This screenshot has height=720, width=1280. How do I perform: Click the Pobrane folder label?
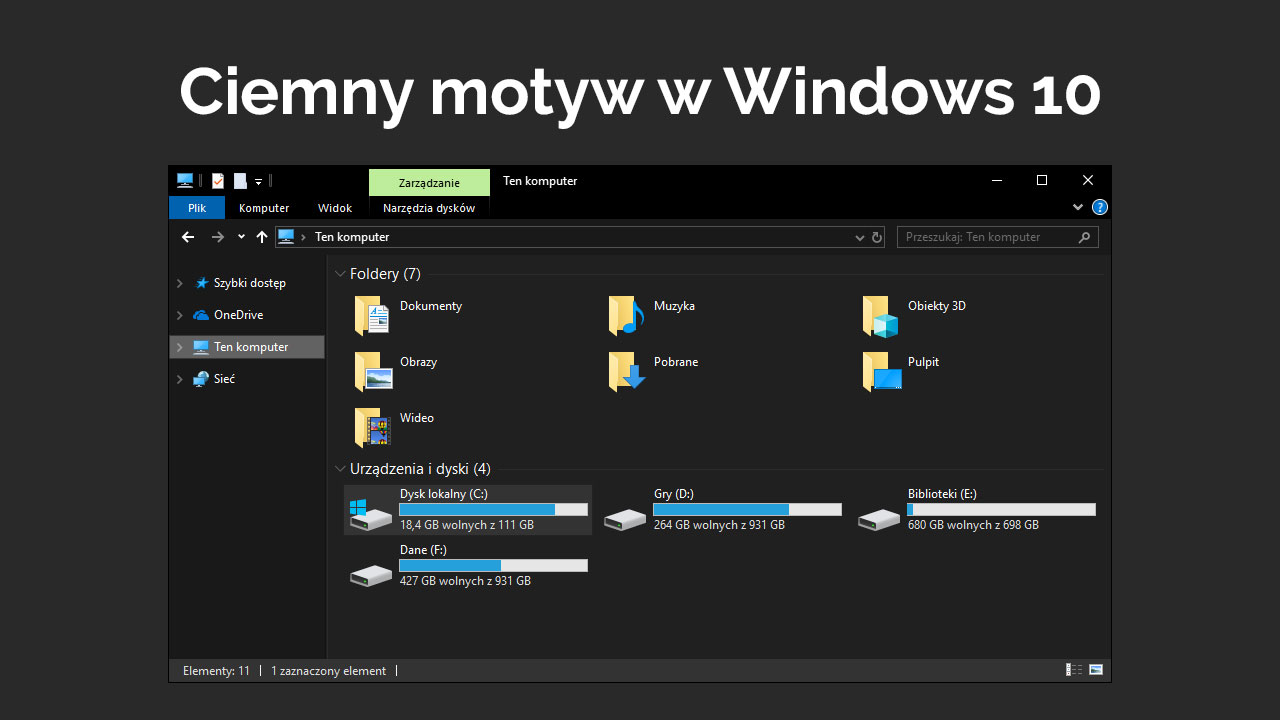click(x=676, y=362)
